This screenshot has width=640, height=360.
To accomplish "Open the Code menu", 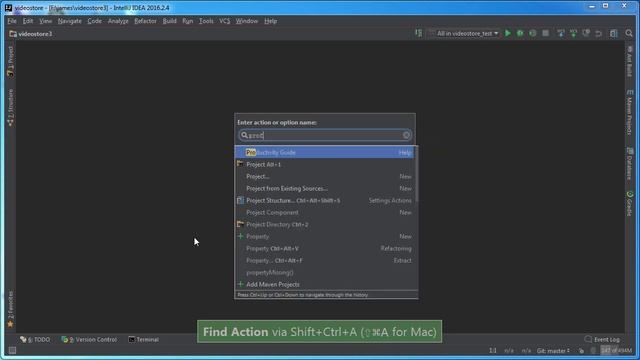I will pyautogui.click(x=94, y=21).
